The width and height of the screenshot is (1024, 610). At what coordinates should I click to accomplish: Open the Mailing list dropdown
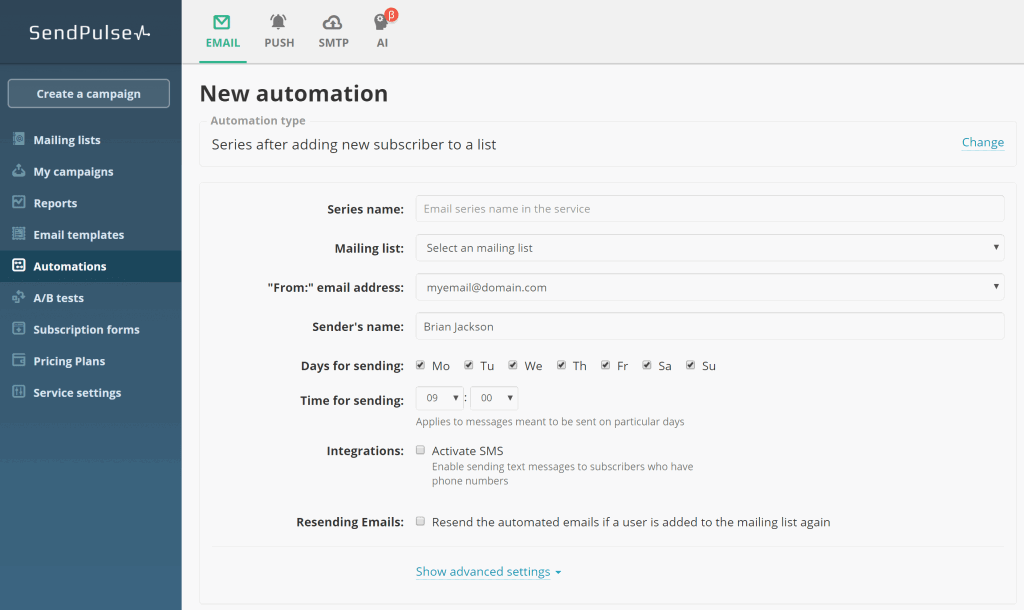pyautogui.click(x=710, y=247)
